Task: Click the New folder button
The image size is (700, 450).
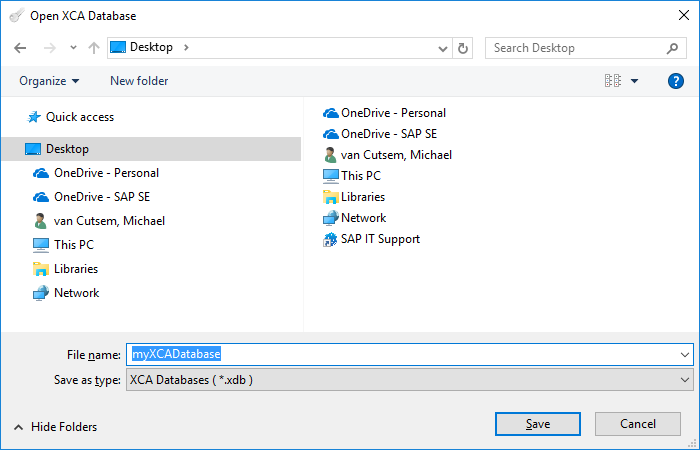Action: [x=139, y=81]
